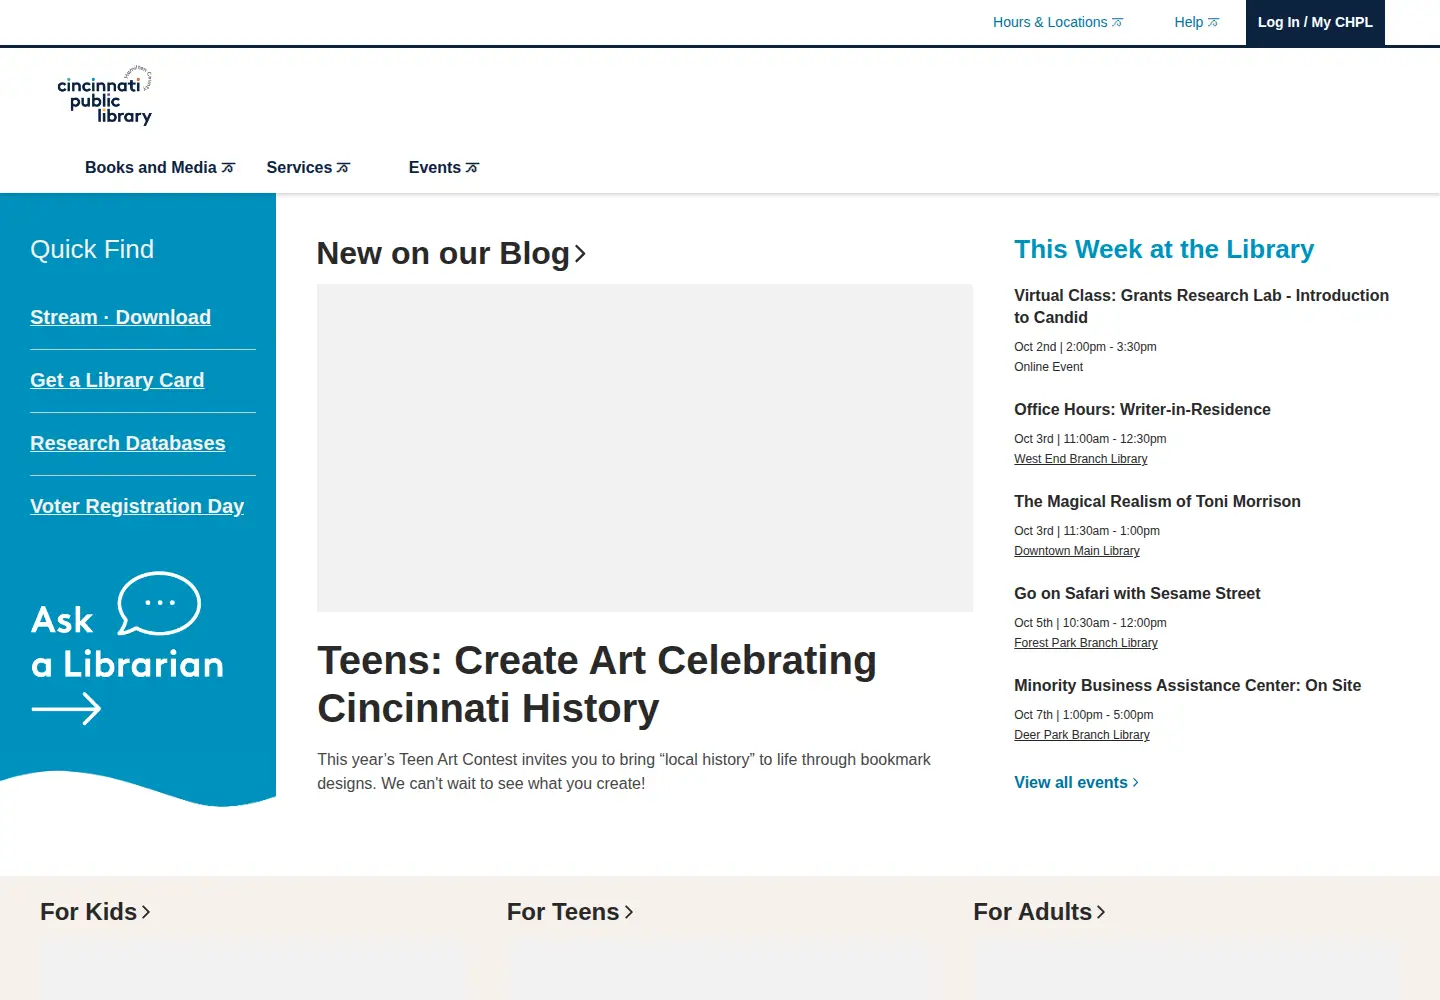Screen dimensions: 1440x1000
Task: Click View all events
Action: [x=1076, y=782]
